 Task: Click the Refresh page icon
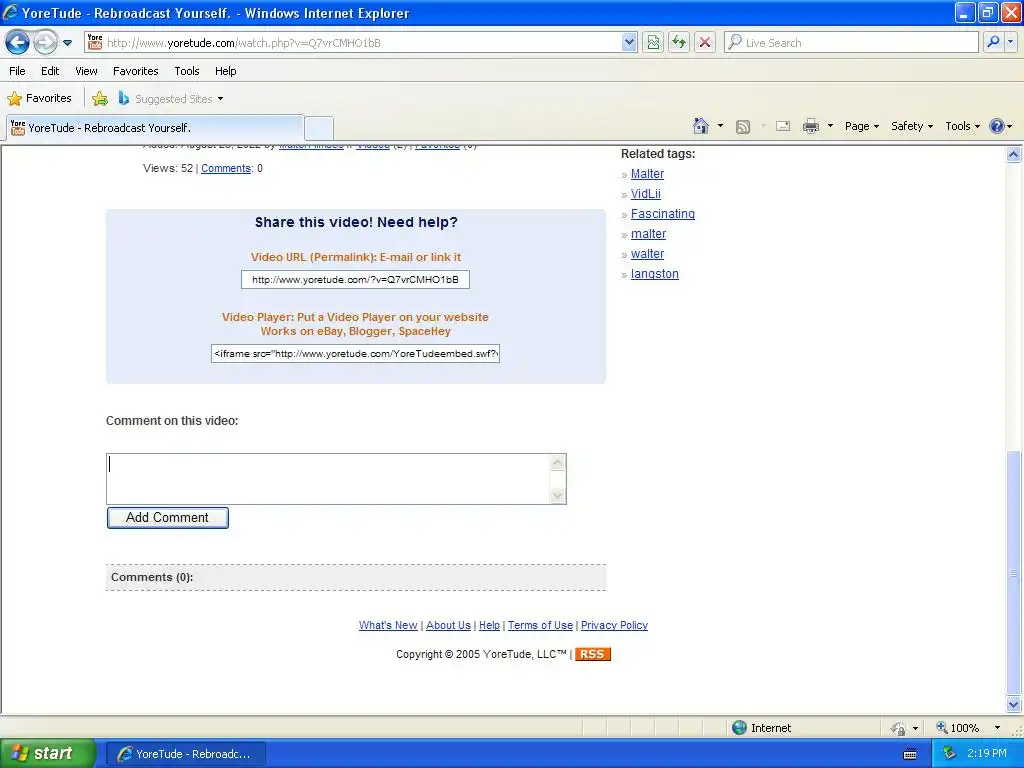pos(679,43)
